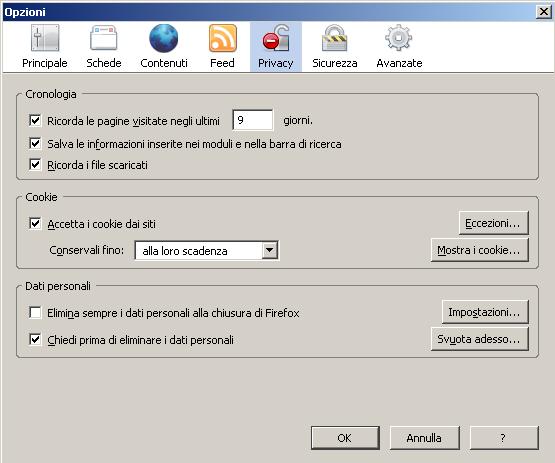Screen dimensions: 555x463
Task: Enable 'Elimina sempre i dati personali' checkbox
Action: point(35,313)
